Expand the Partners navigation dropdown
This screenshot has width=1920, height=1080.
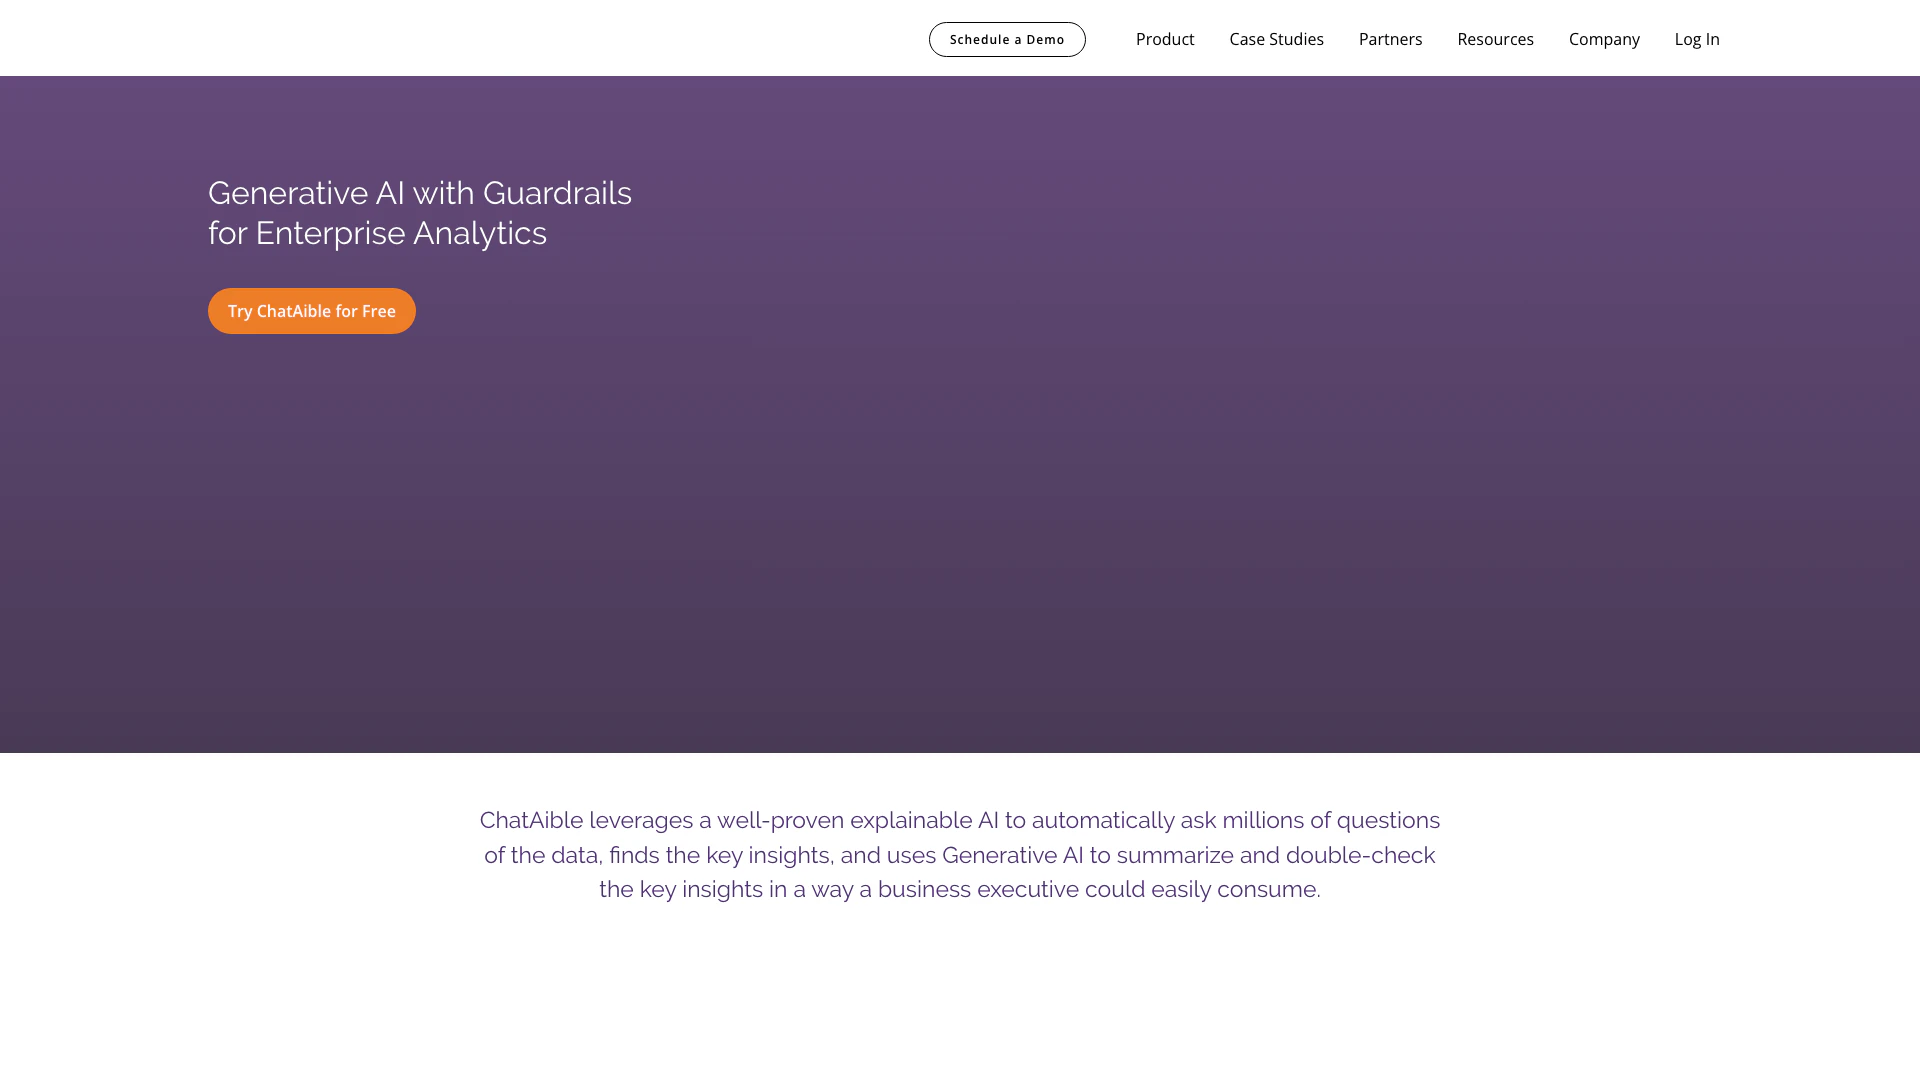pyautogui.click(x=1390, y=39)
